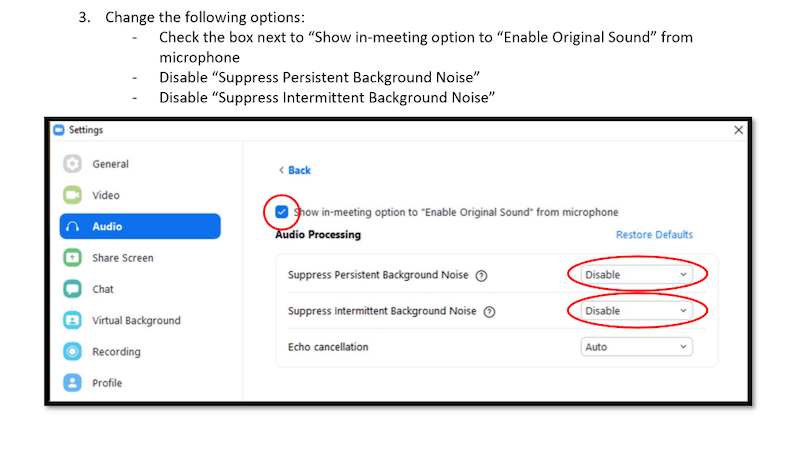Switch to the Audio settings tab
This screenshot has width=800, height=474.
pos(140,226)
